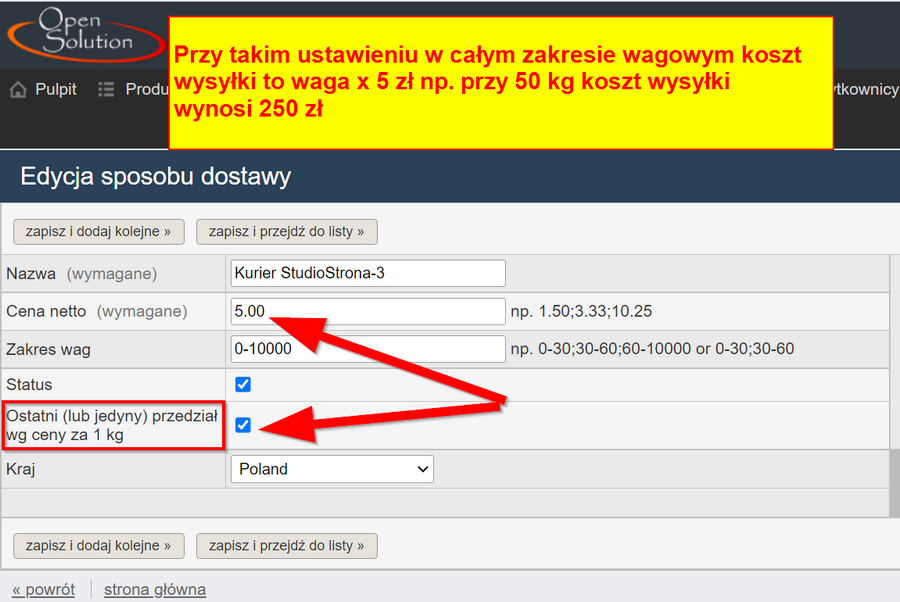This screenshot has height=602, width=900.
Task: Focus the Cena netto input field
Action: 368,311
